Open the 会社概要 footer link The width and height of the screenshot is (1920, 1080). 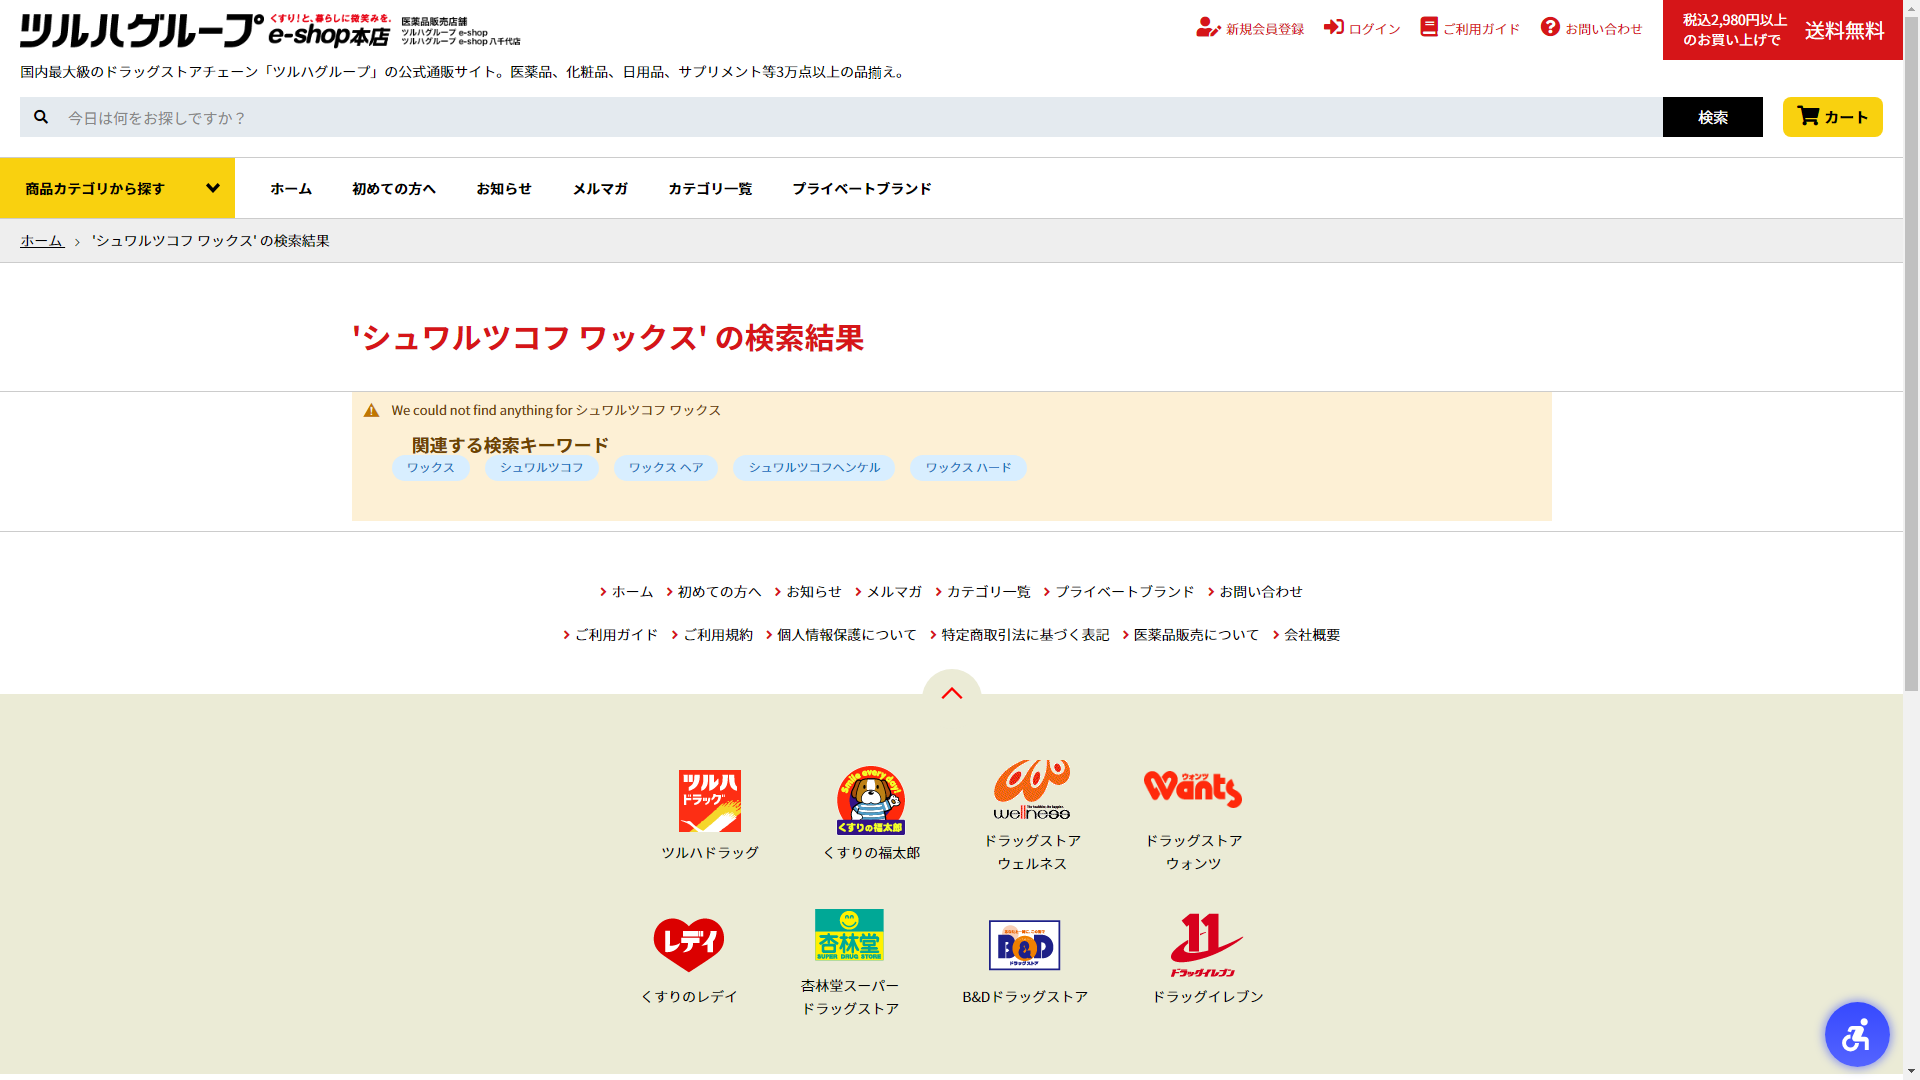coord(1311,635)
